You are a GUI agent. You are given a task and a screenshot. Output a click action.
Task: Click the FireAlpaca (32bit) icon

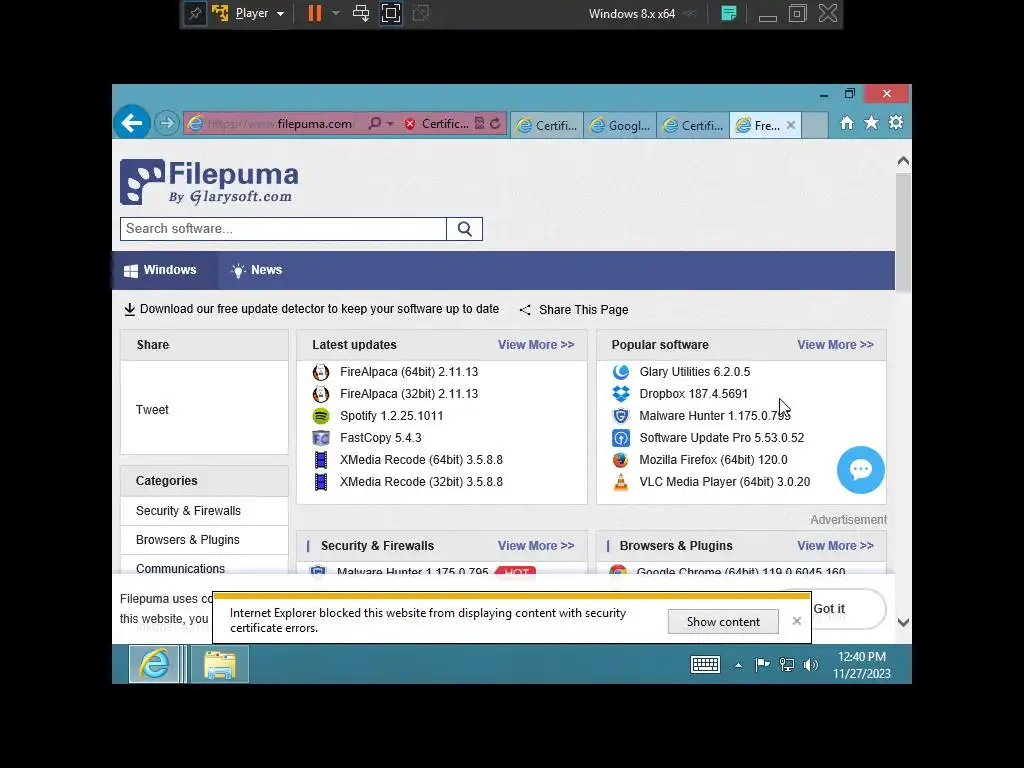click(321, 394)
